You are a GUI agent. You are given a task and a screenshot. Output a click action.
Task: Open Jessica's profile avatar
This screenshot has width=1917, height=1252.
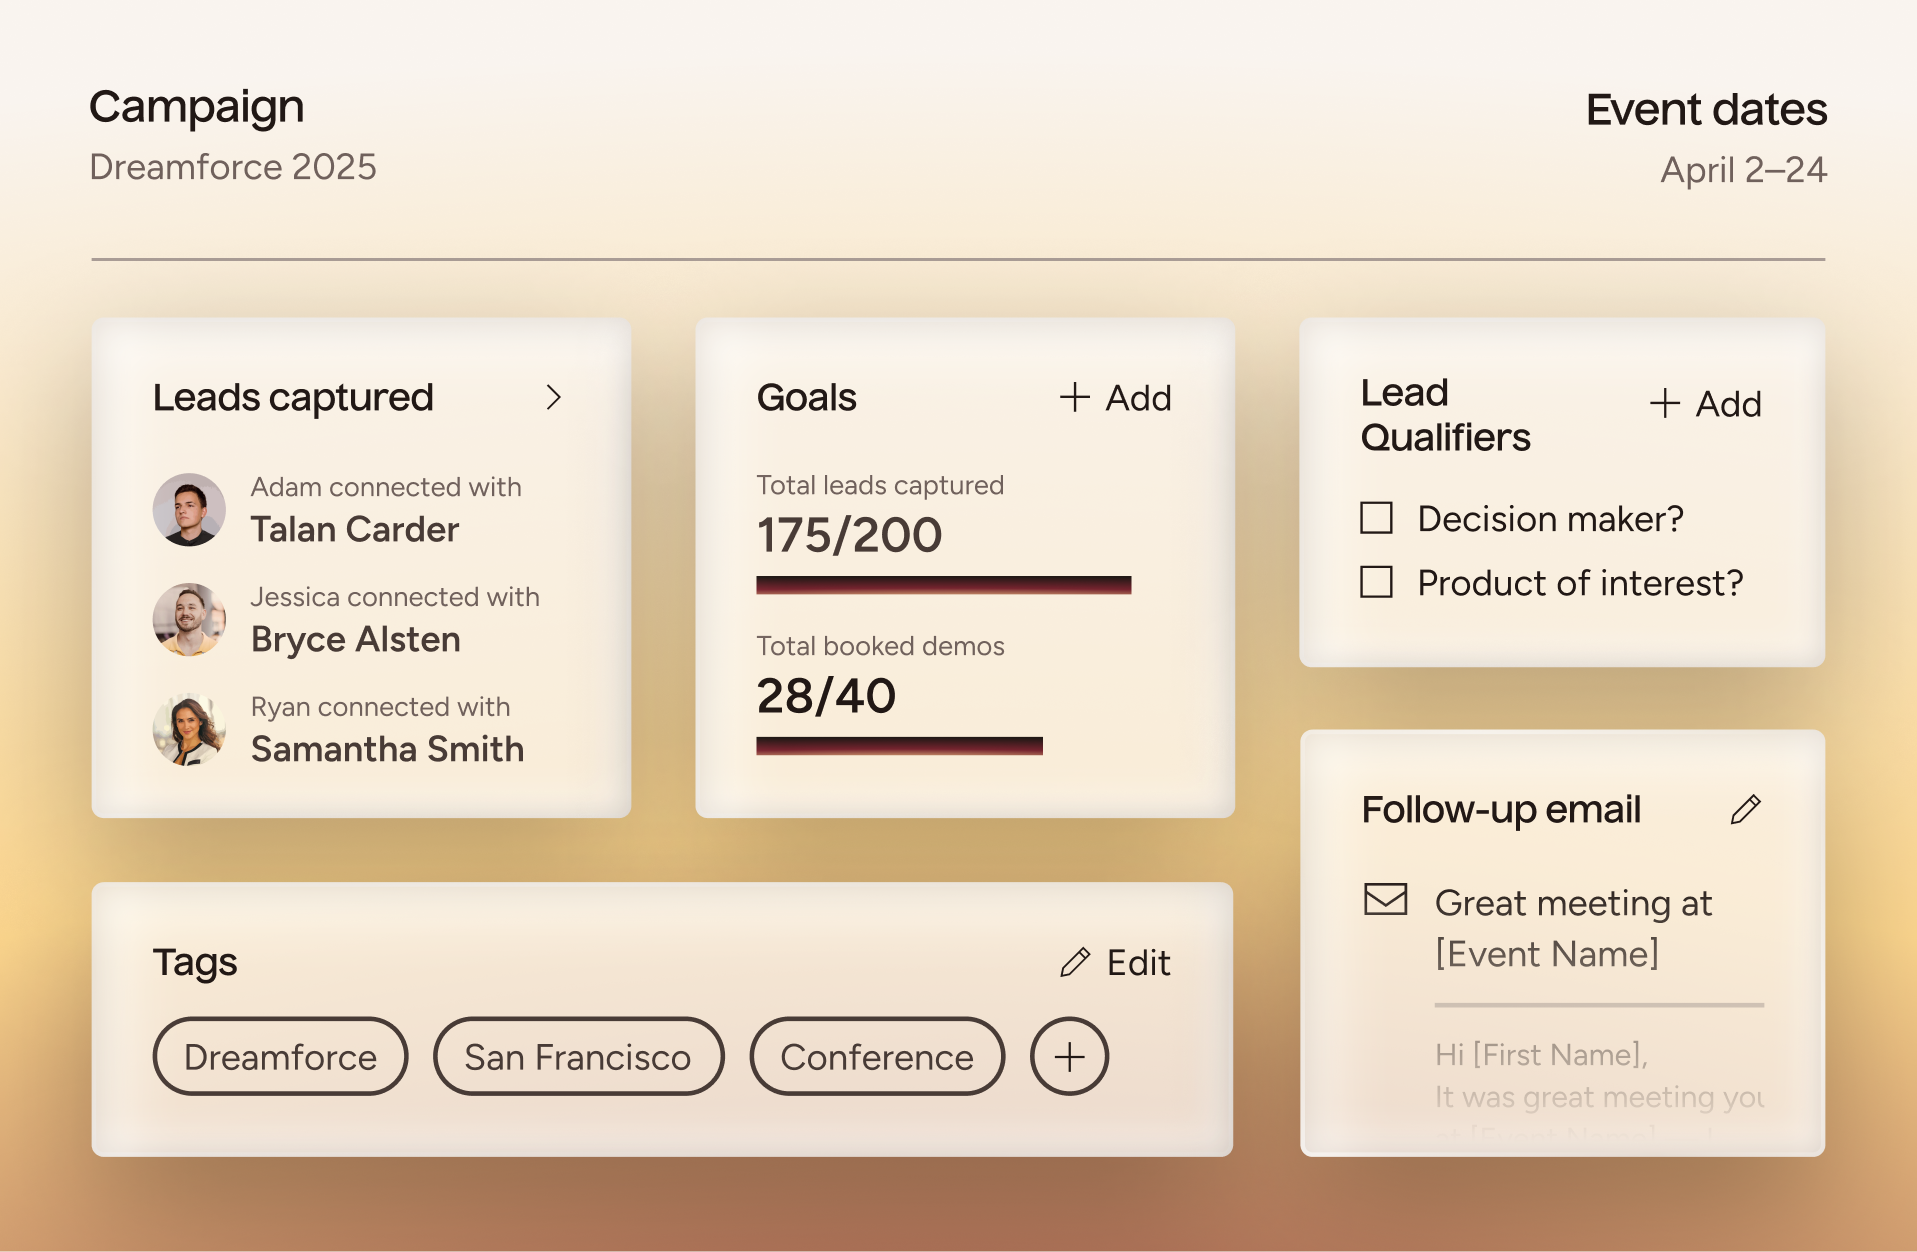pos(189,620)
